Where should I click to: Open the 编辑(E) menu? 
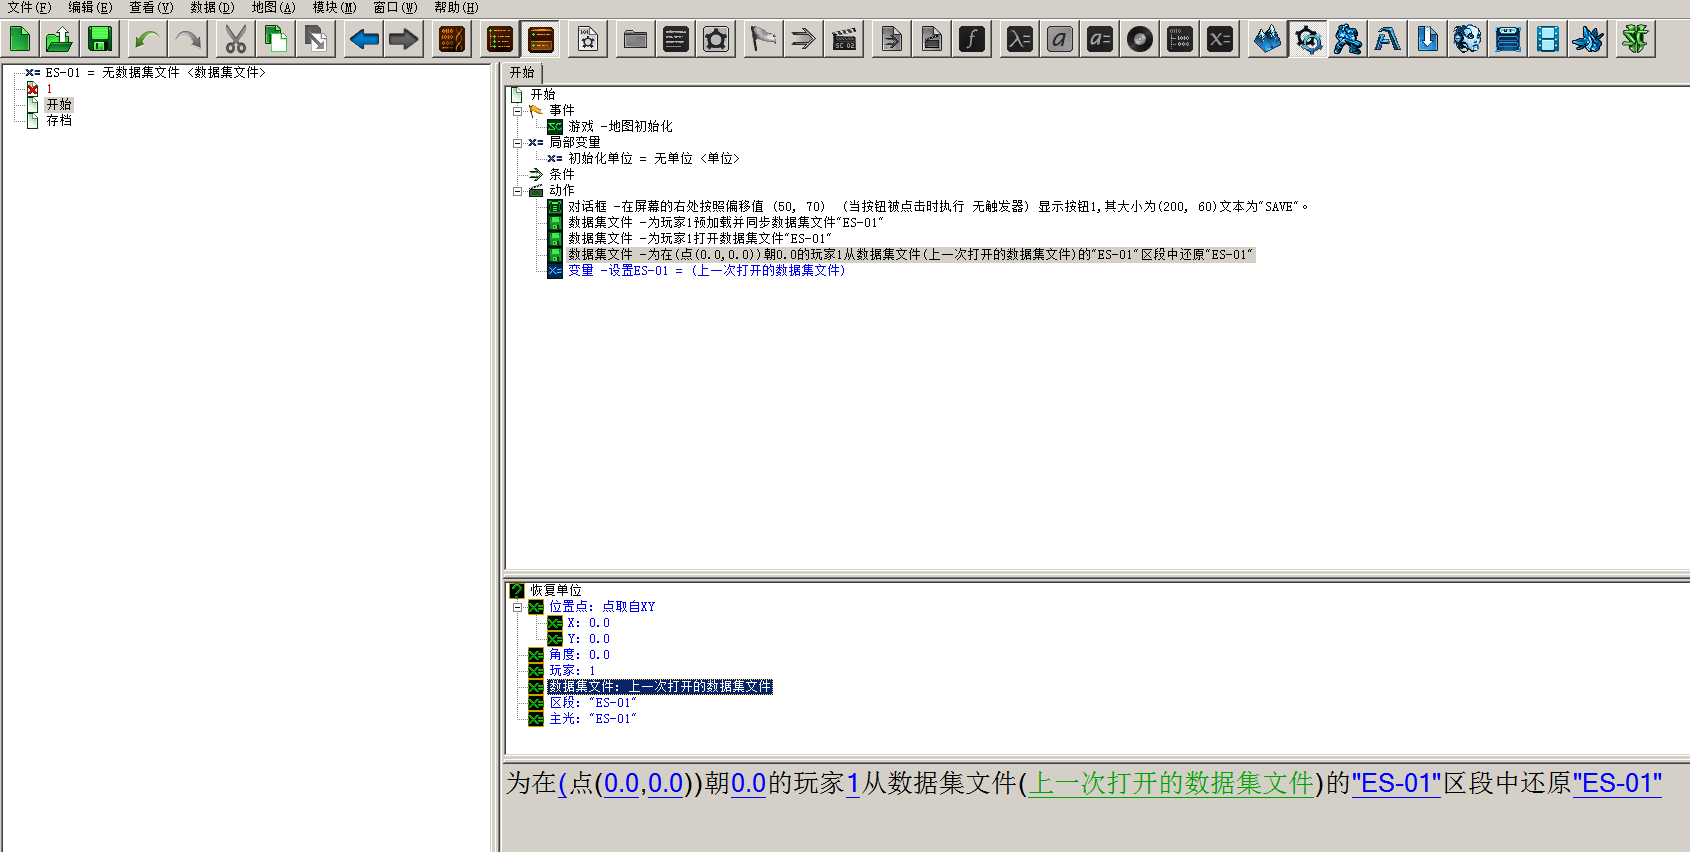[91, 7]
